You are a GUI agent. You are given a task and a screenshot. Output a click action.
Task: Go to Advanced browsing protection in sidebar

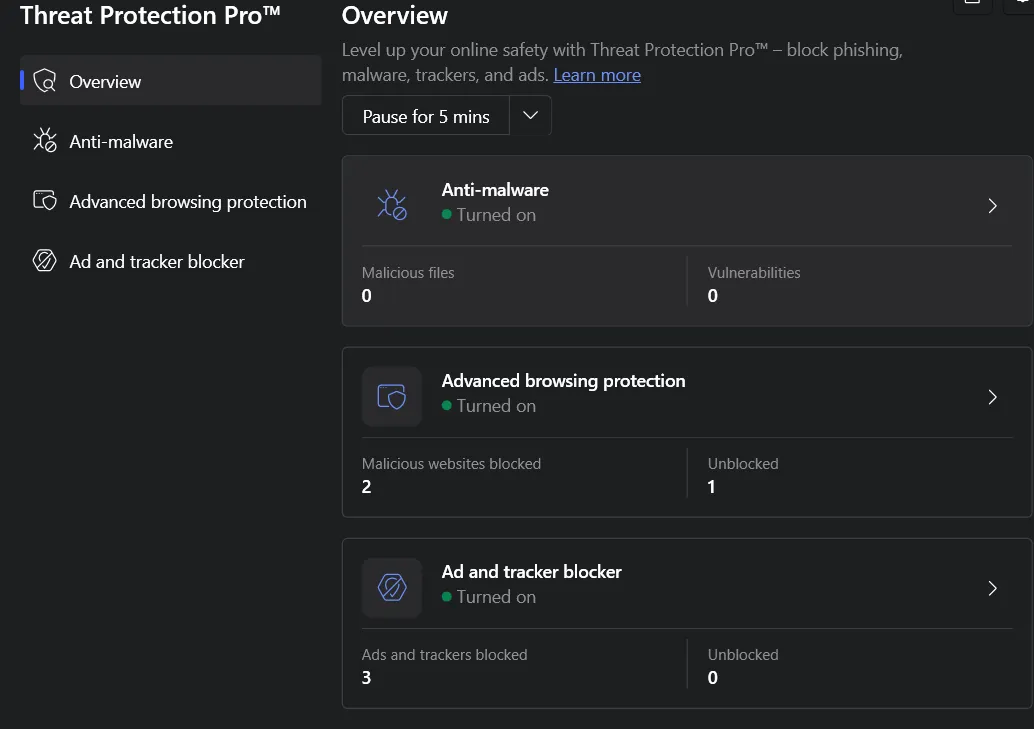click(x=187, y=202)
